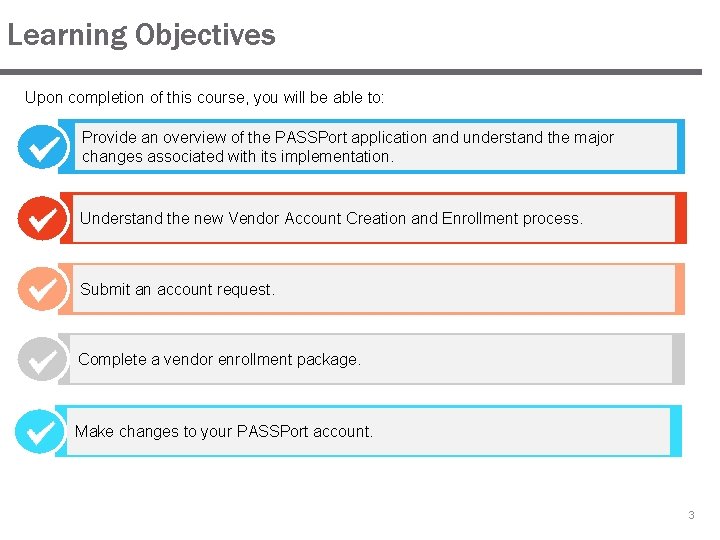Click the blue checkmark circle icon
720x540 pixels.
[43, 147]
